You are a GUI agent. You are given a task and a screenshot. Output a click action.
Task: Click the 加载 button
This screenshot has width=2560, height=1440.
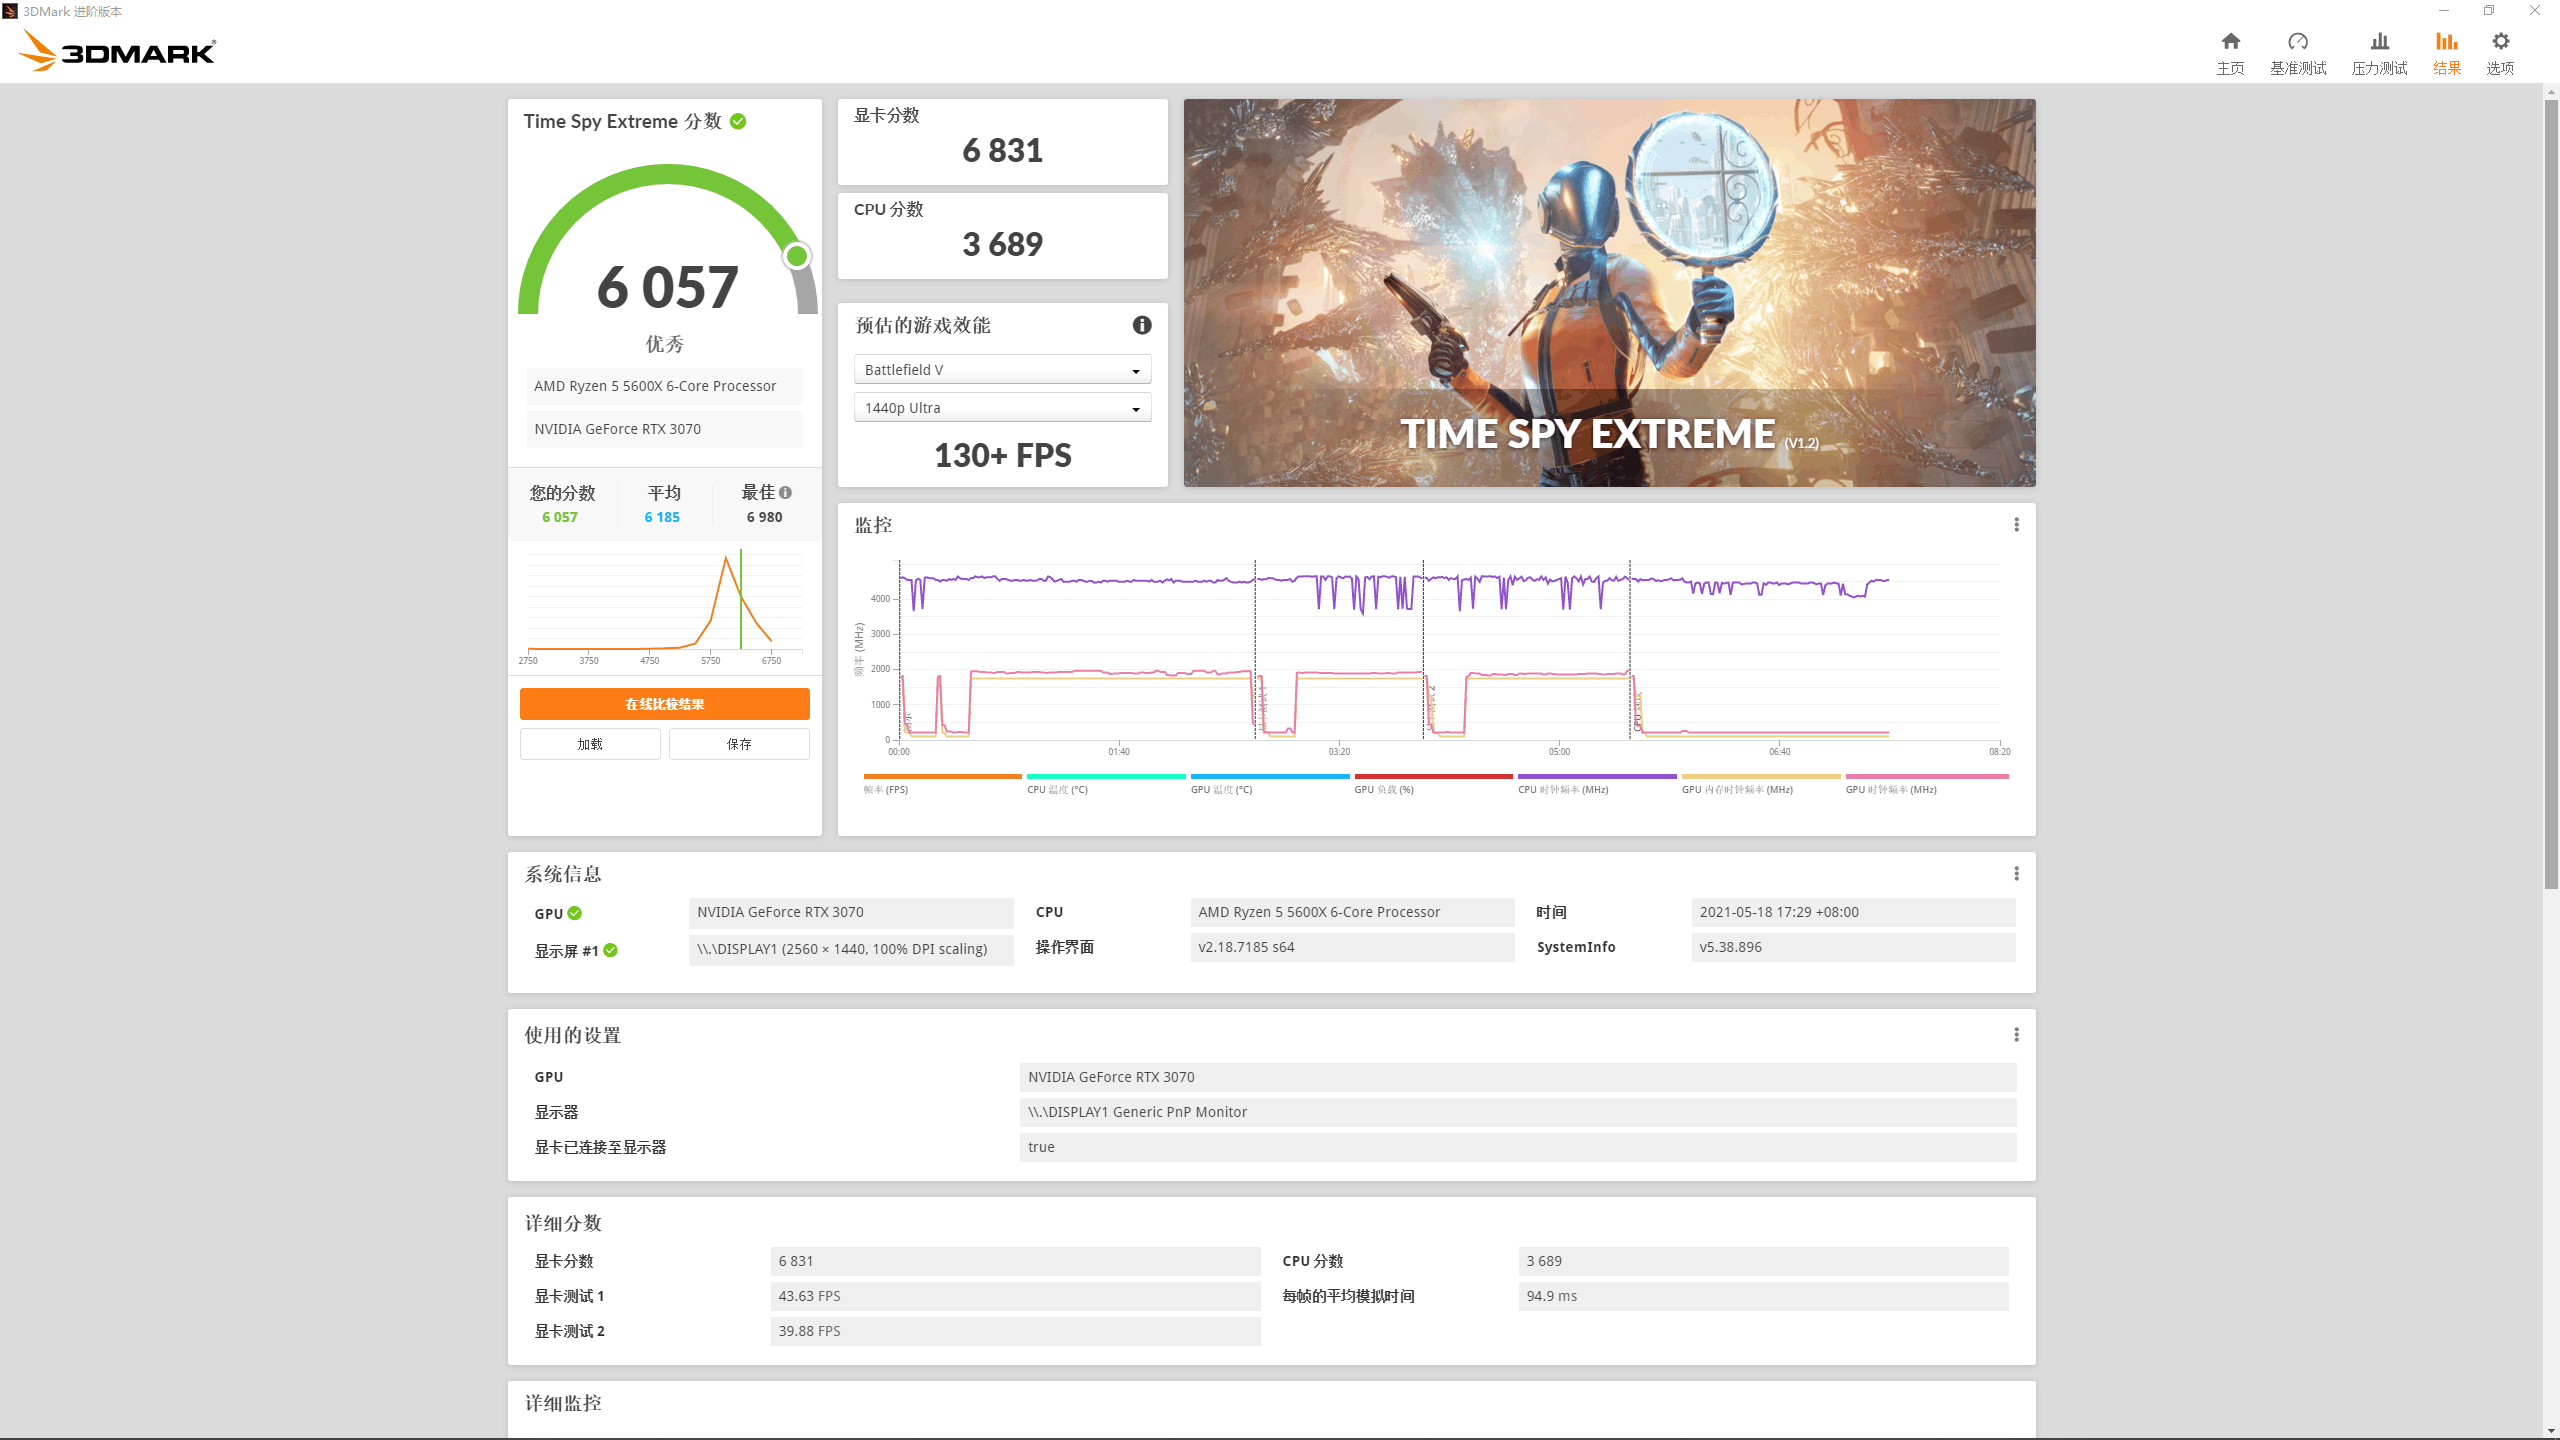click(590, 744)
